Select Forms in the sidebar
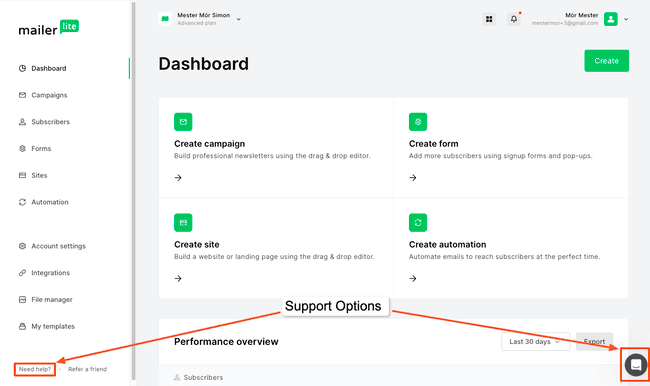The width and height of the screenshot is (650, 386). (41, 148)
